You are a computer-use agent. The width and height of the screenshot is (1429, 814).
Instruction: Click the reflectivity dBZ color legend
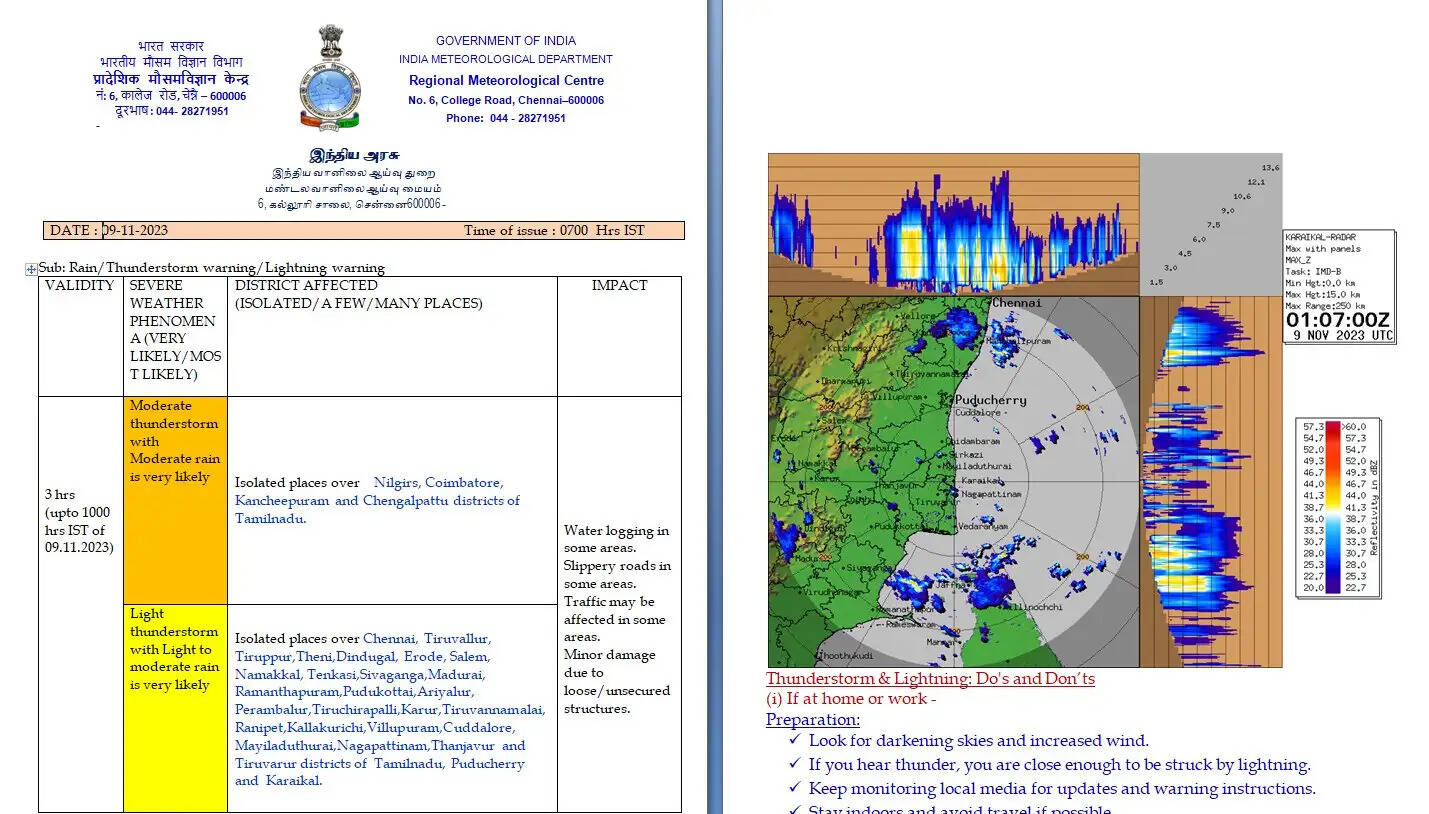click(1338, 508)
